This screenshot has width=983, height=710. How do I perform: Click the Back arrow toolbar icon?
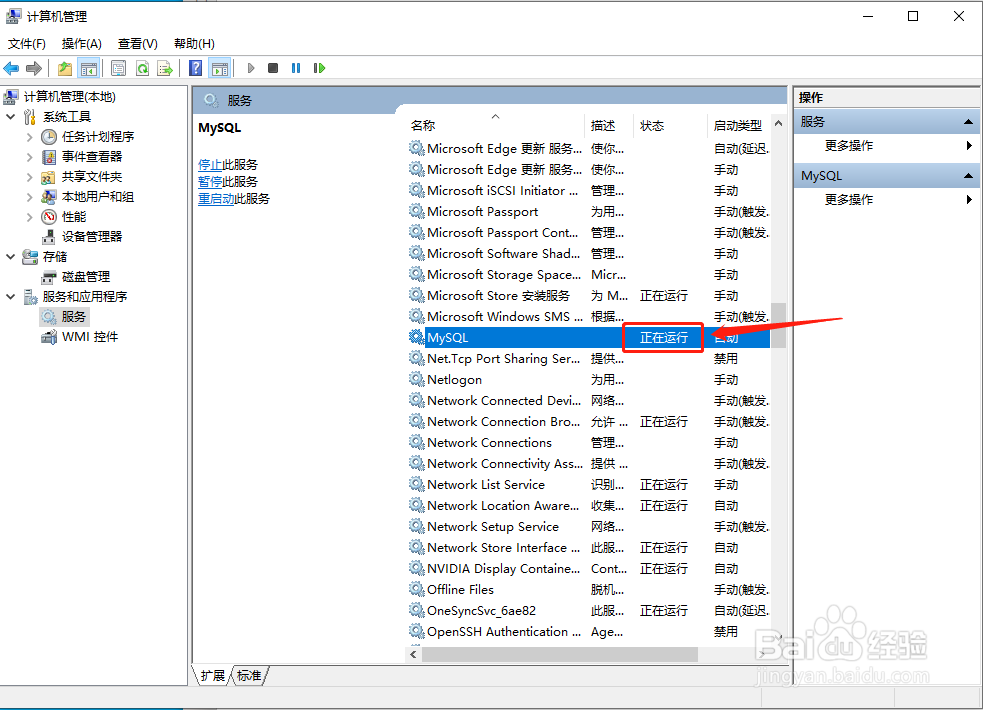[11, 68]
